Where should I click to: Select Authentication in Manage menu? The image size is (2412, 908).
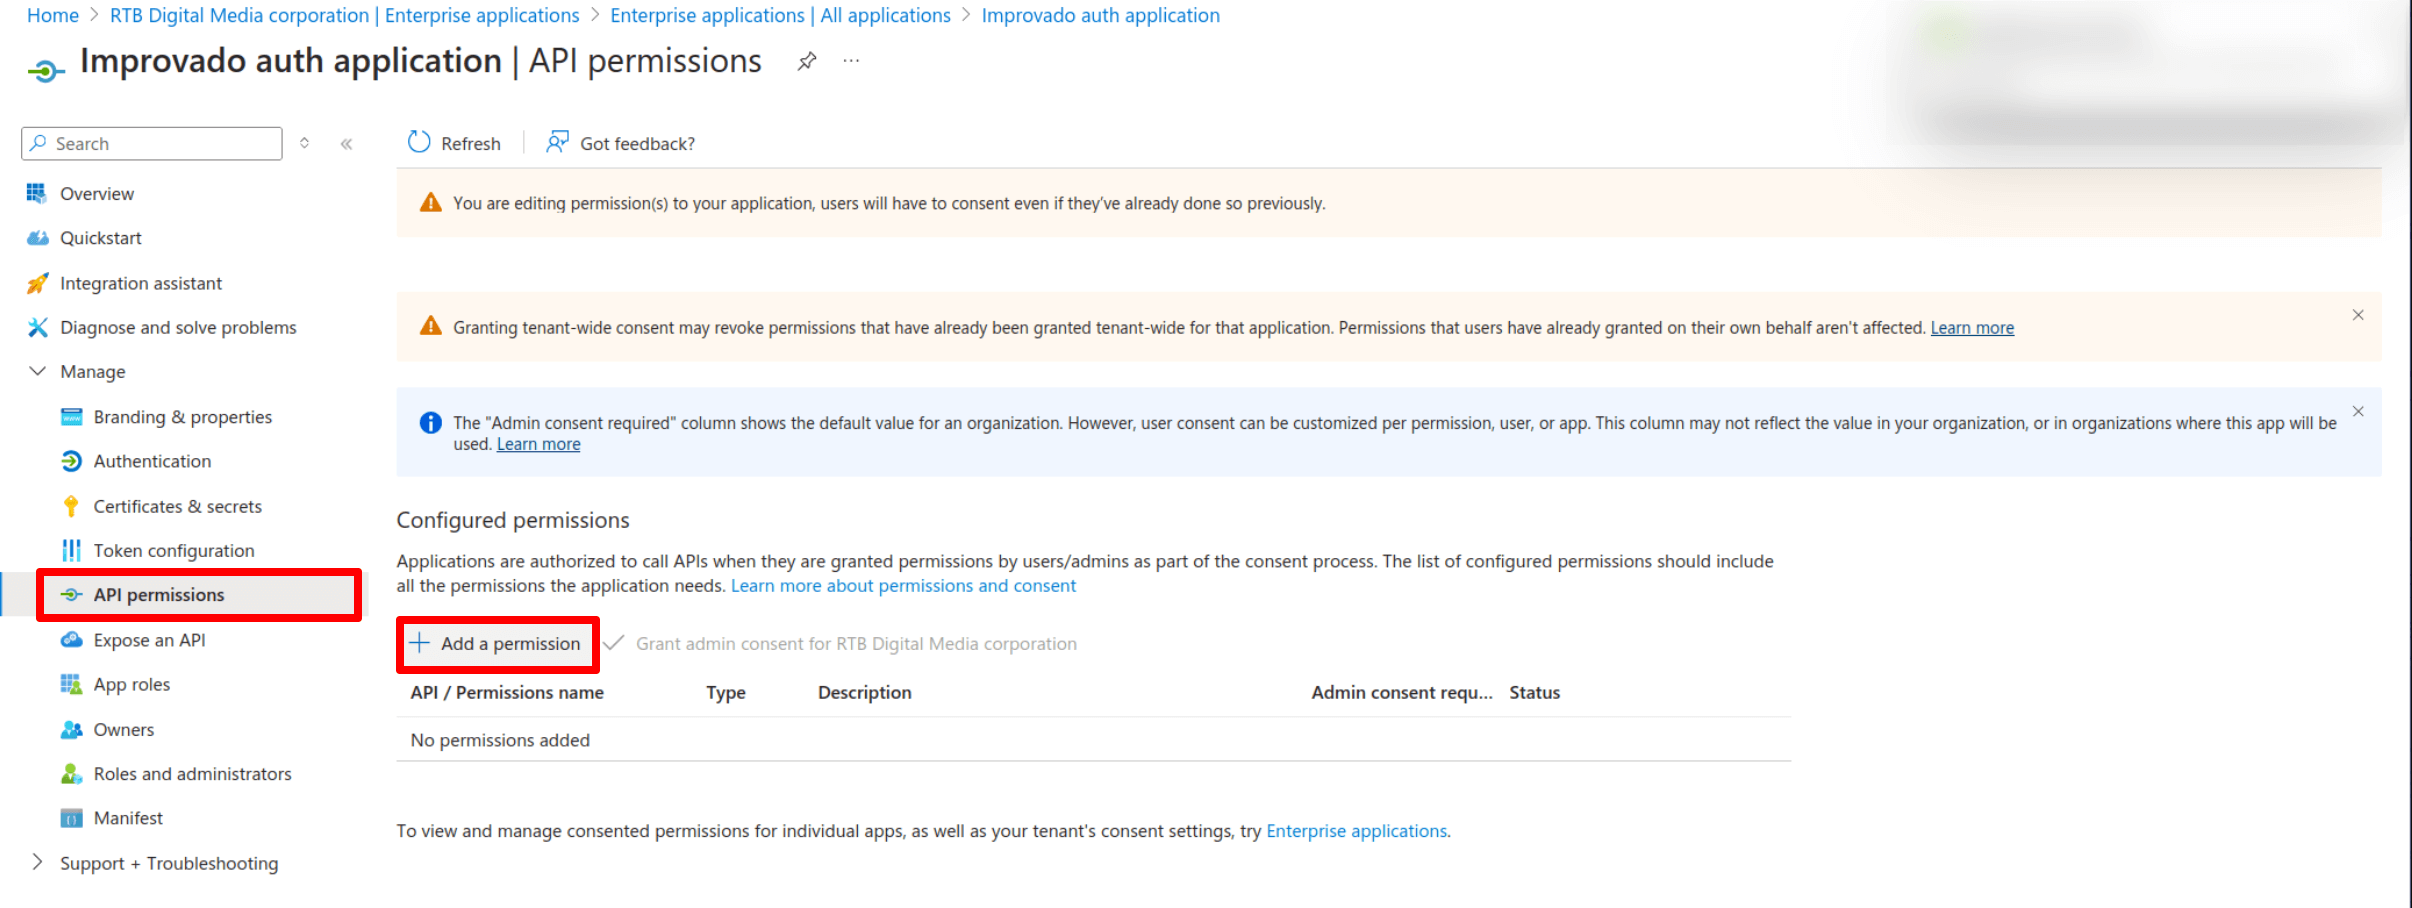[152, 461]
